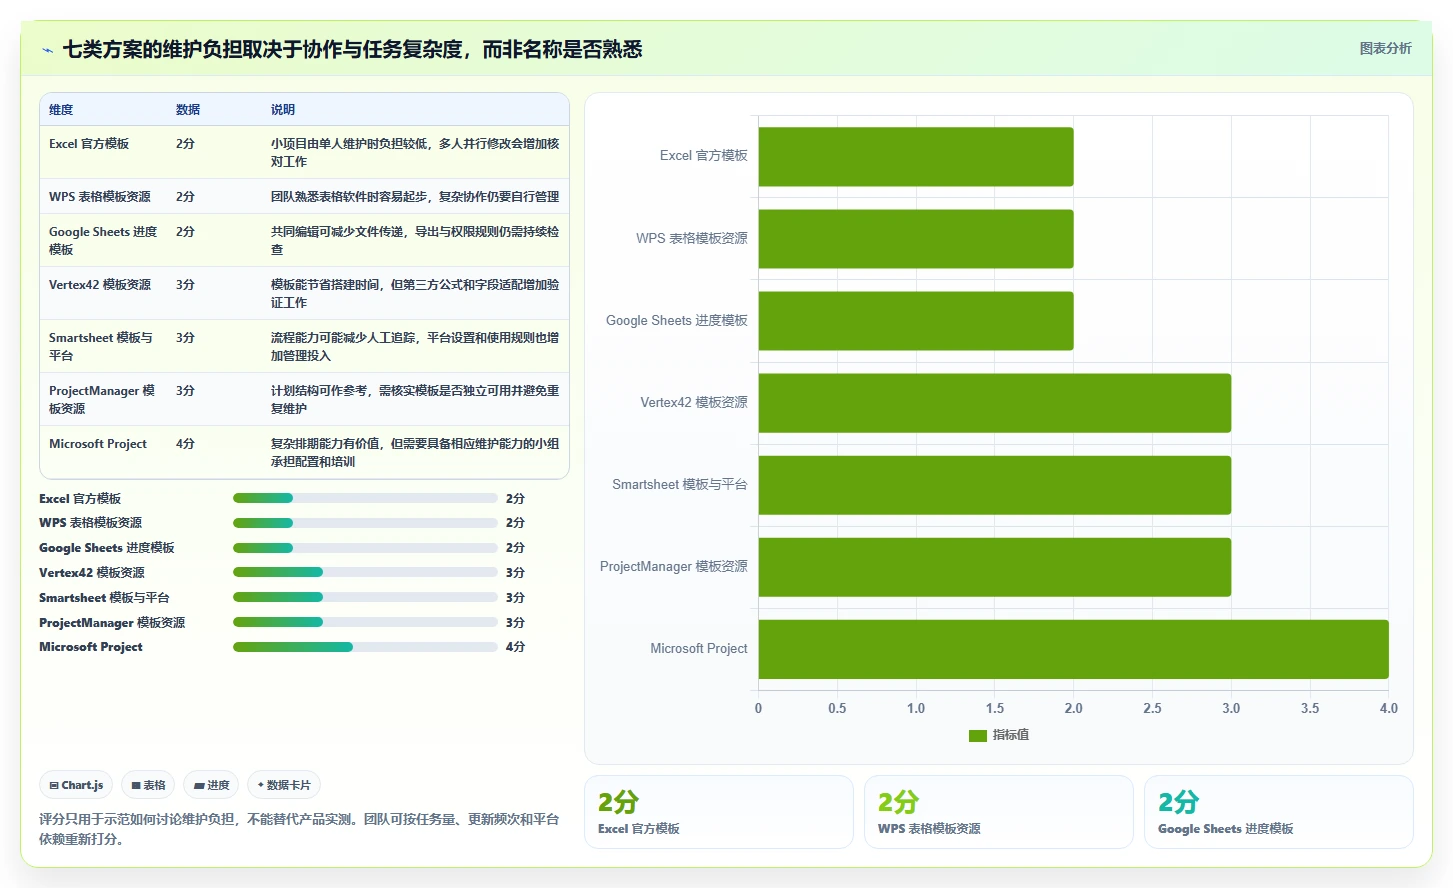
Task: Click the Google Sheets 进度模板 chart bar
Action: click(x=916, y=321)
